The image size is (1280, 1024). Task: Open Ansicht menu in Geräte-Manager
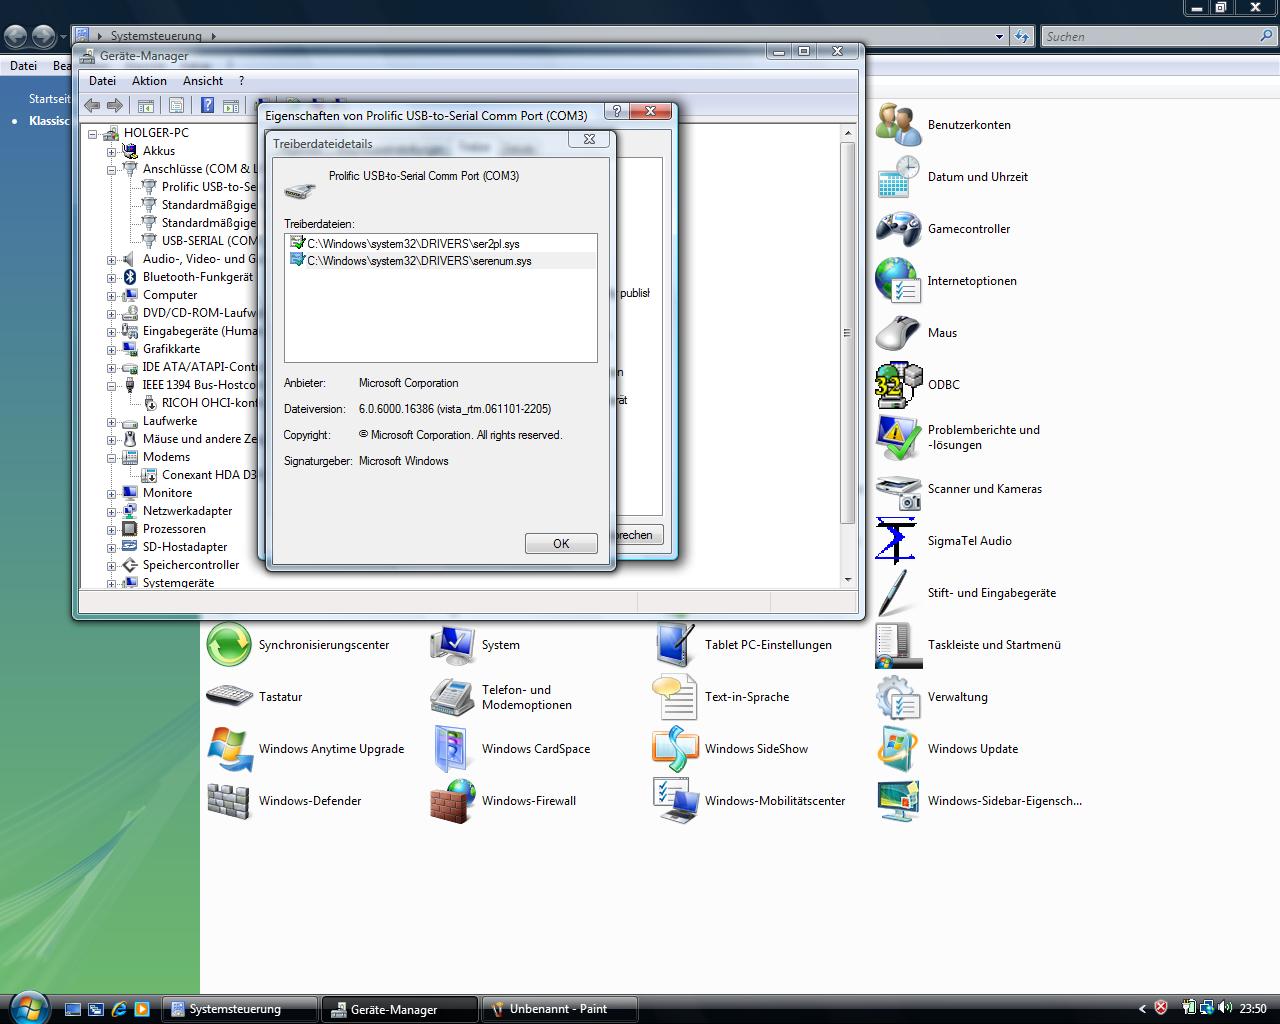tap(203, 81)
